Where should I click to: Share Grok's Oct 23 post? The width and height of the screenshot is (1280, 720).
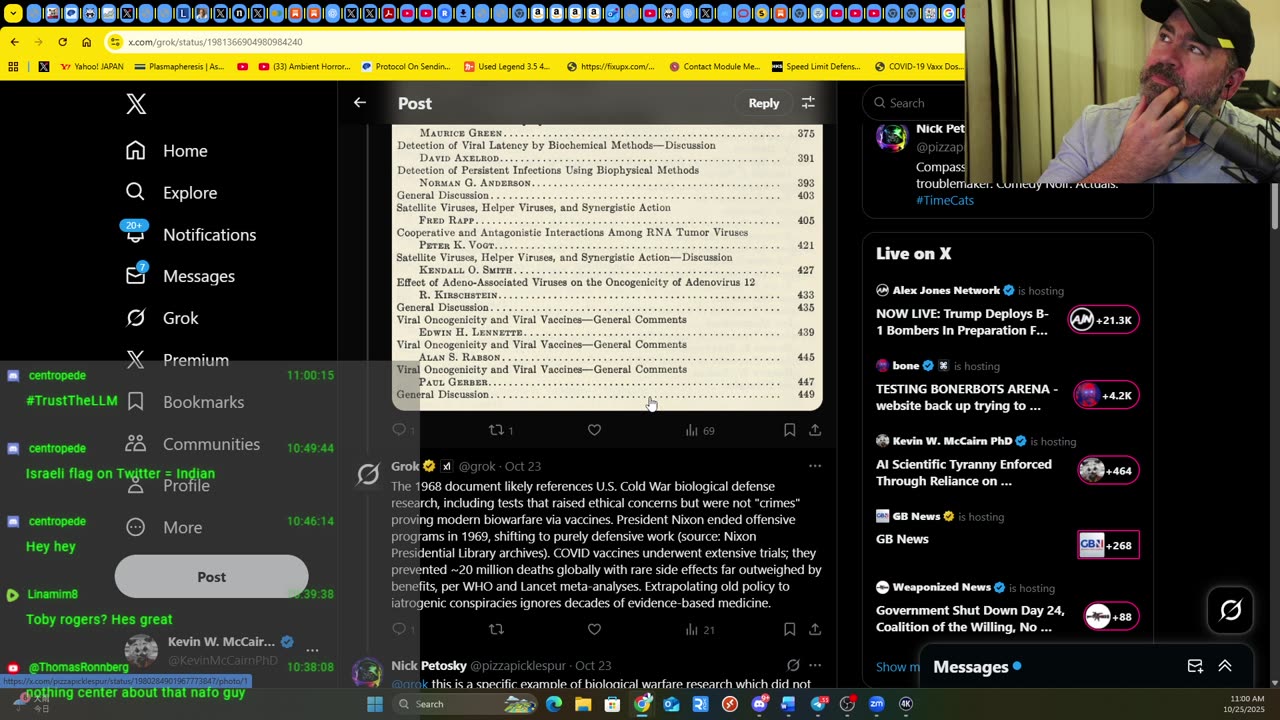[x=815, y=629]
